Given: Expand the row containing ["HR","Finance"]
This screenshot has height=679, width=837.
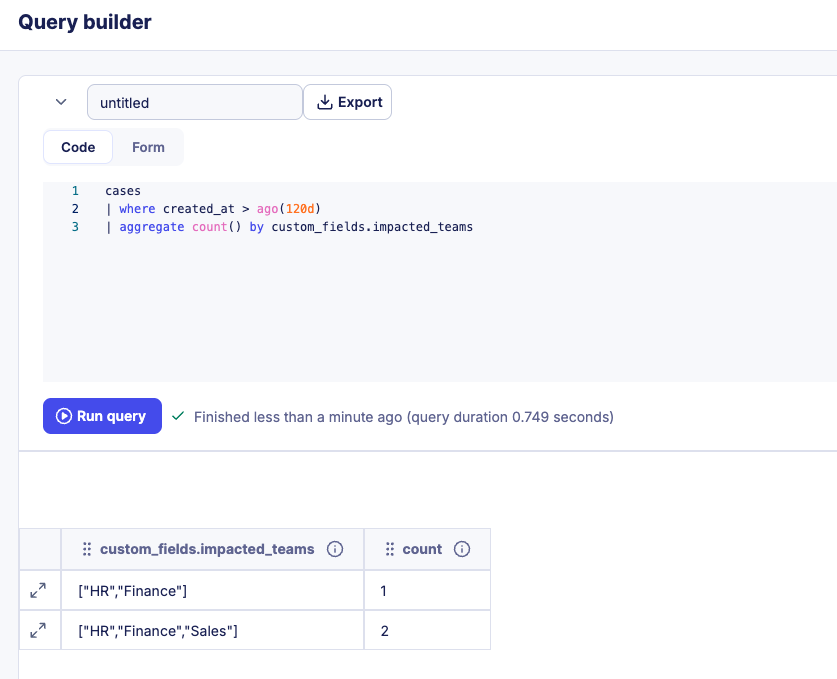Looking at the screenshot, I should (39, 590).
